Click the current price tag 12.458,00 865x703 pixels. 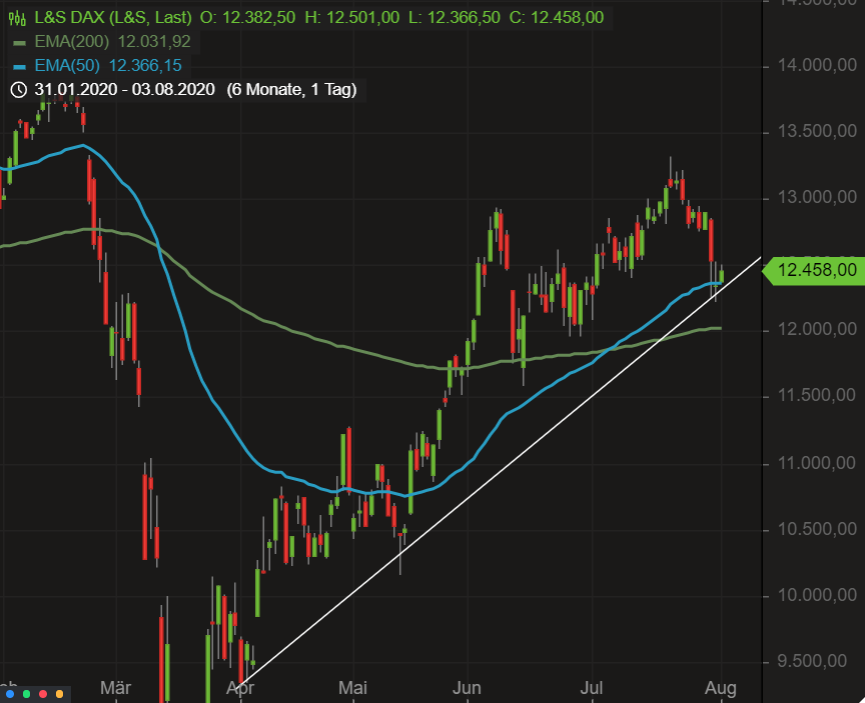pos(816,270)
